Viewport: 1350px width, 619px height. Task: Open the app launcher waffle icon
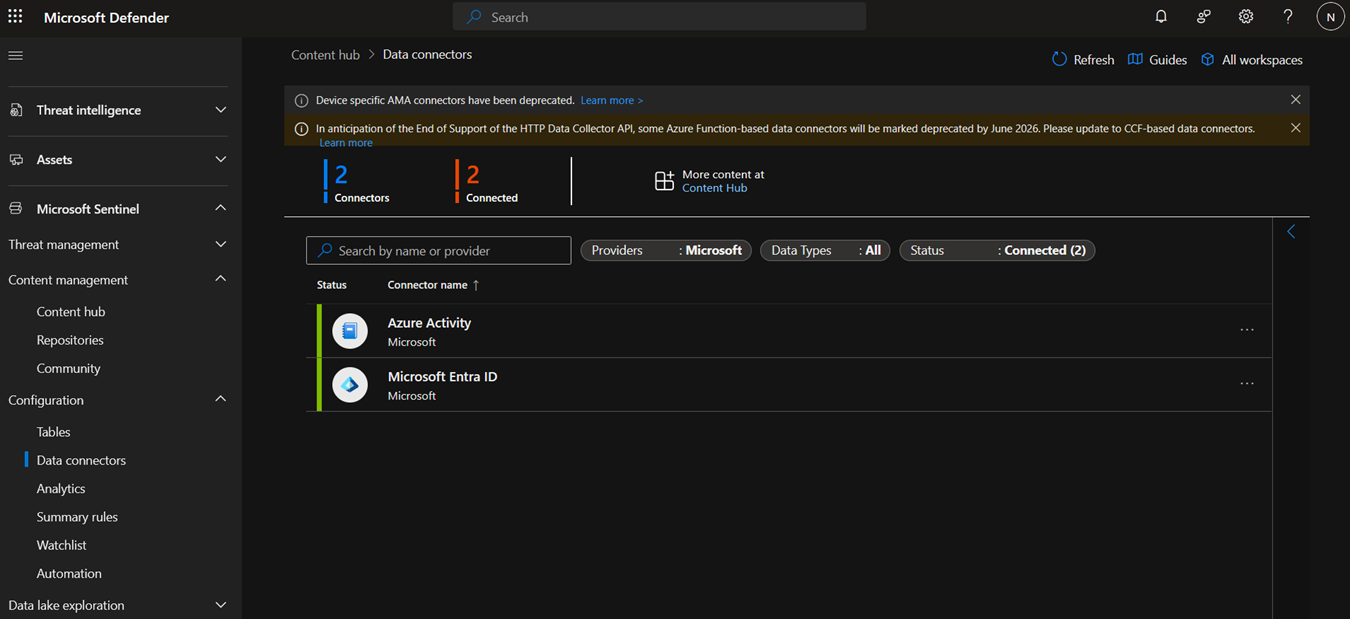click(x=15, y=17)
